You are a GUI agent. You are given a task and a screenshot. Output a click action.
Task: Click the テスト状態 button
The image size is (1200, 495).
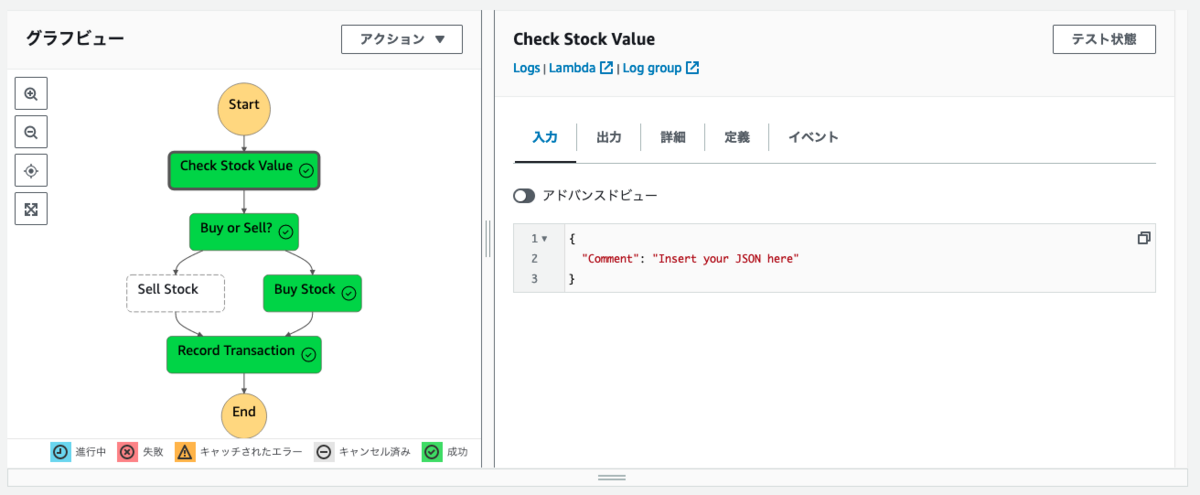(1104, 39)
